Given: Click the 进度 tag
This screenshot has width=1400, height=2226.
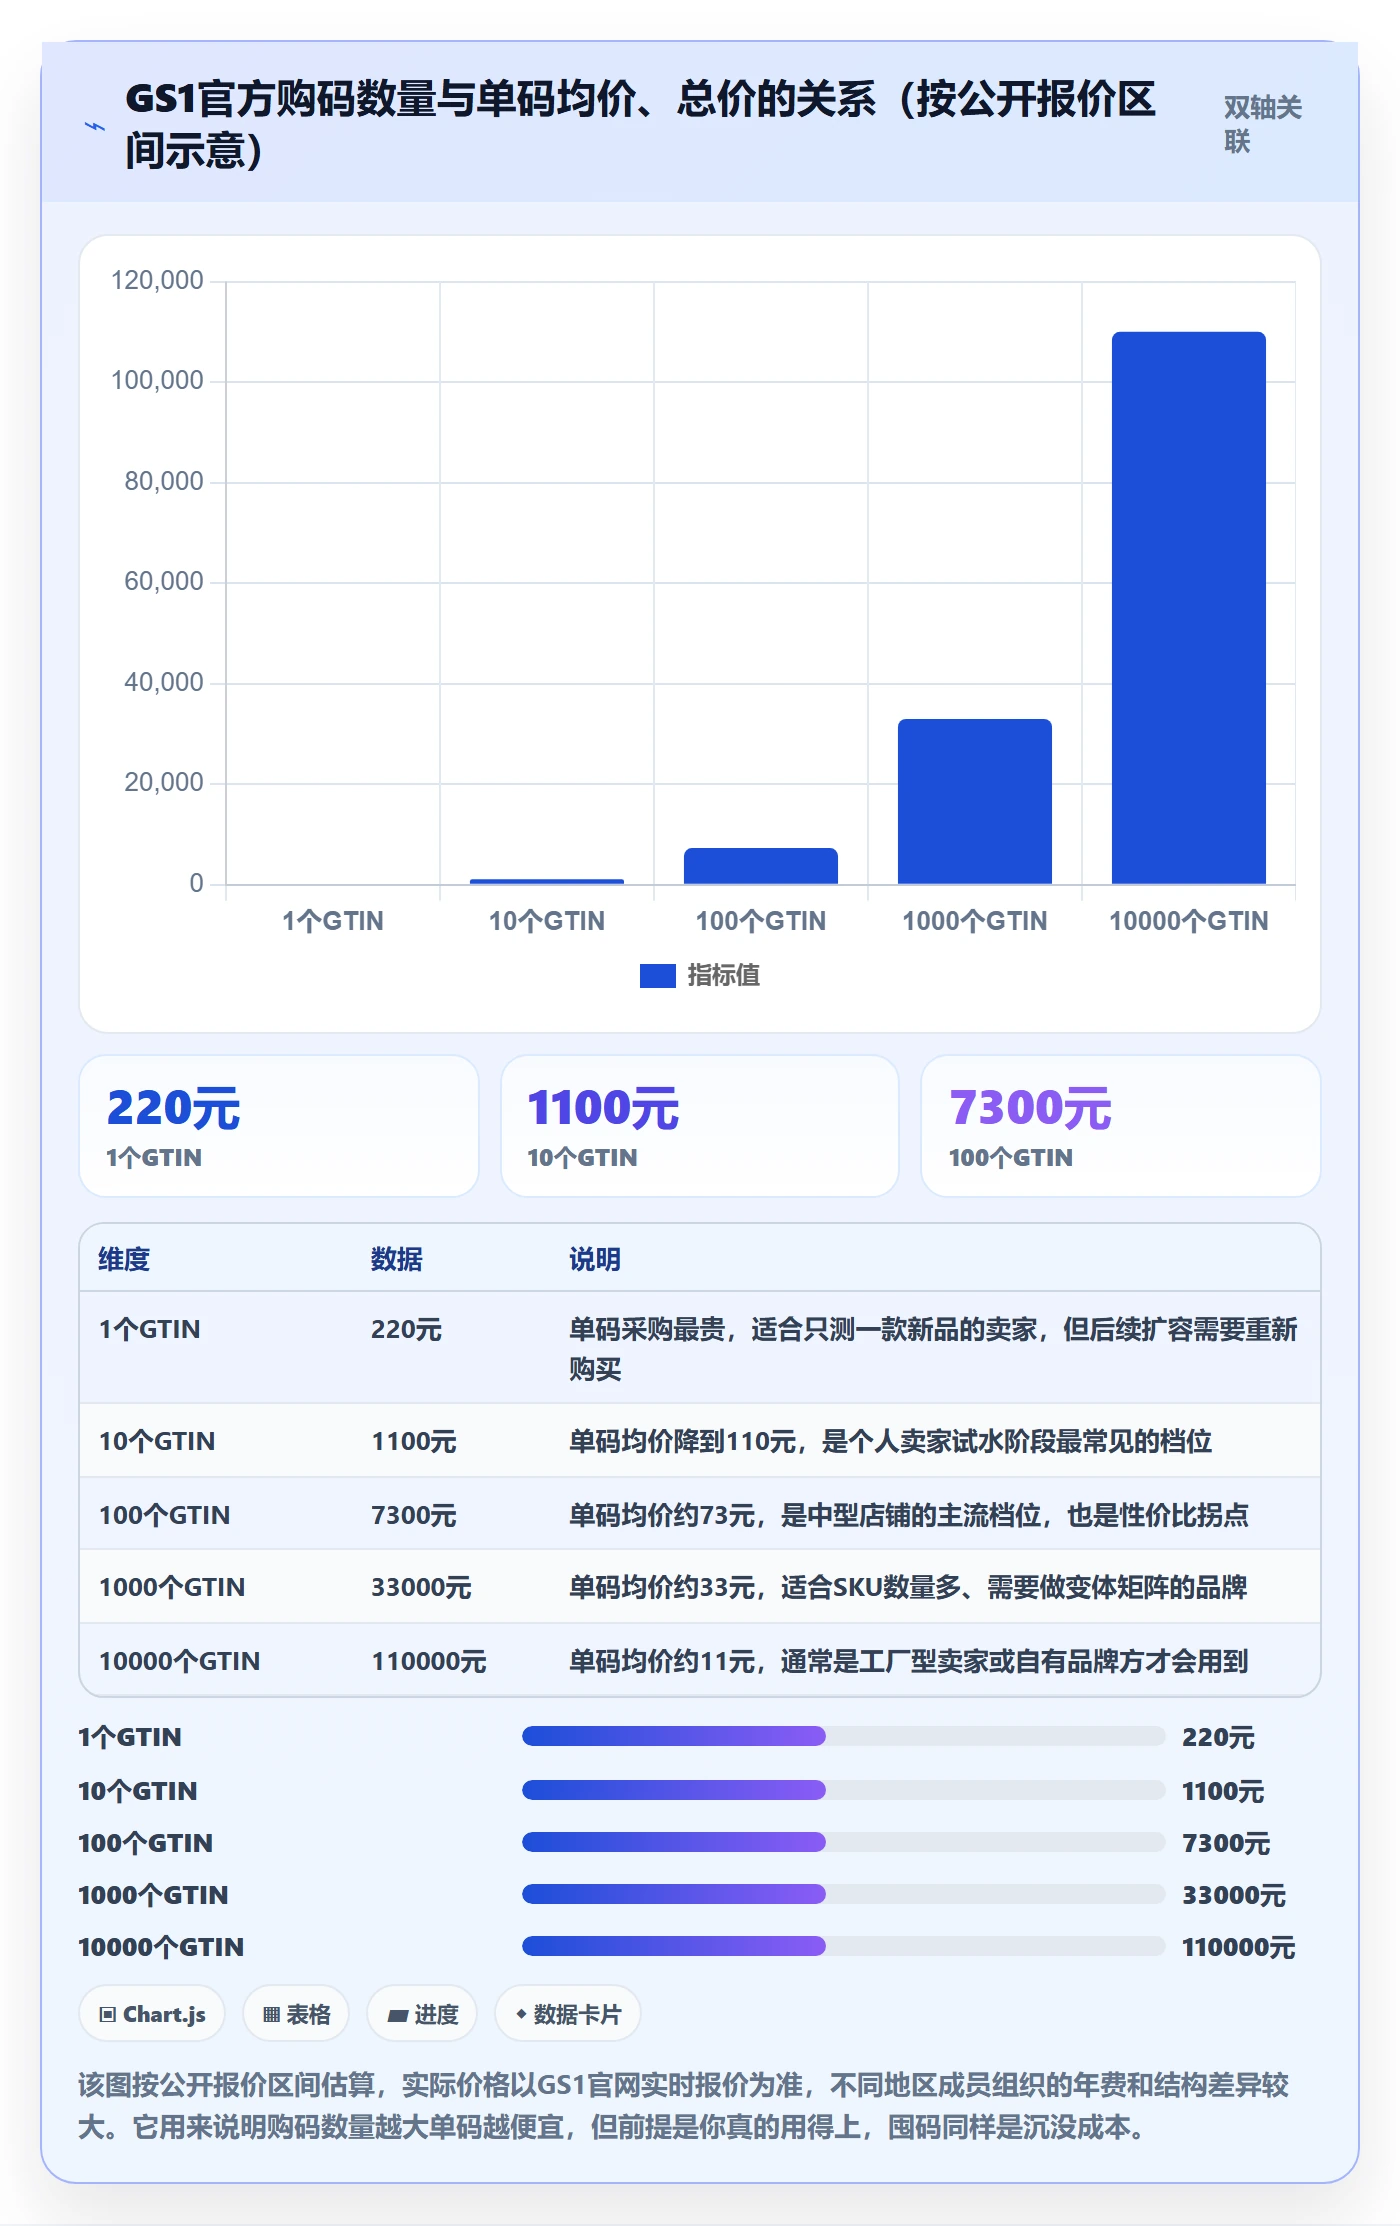Looking at the screenshot, I should [422, 2014].
